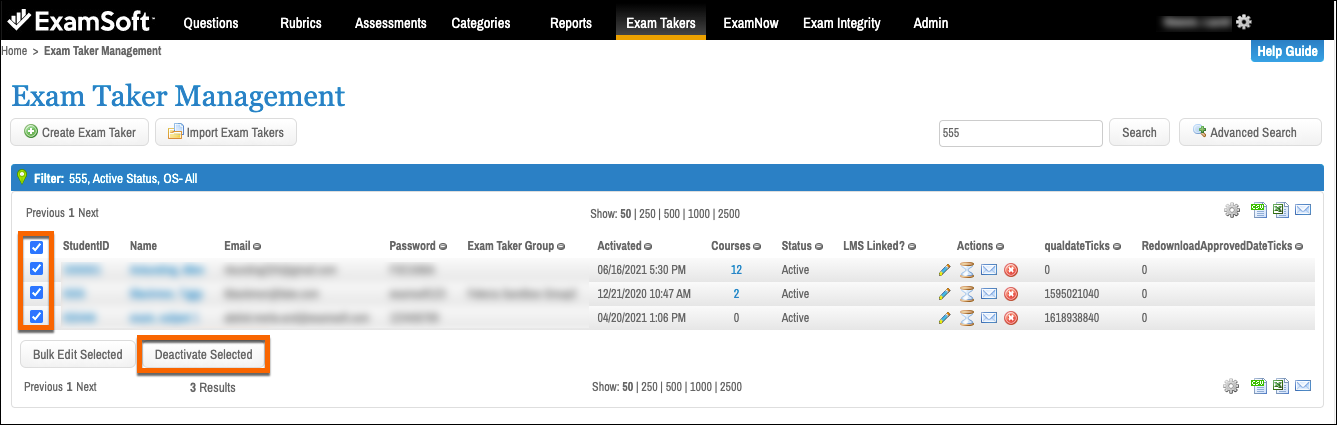Open the 12 courses link
Viewport: 1337px width, 425px height.
tap(736, 270)
